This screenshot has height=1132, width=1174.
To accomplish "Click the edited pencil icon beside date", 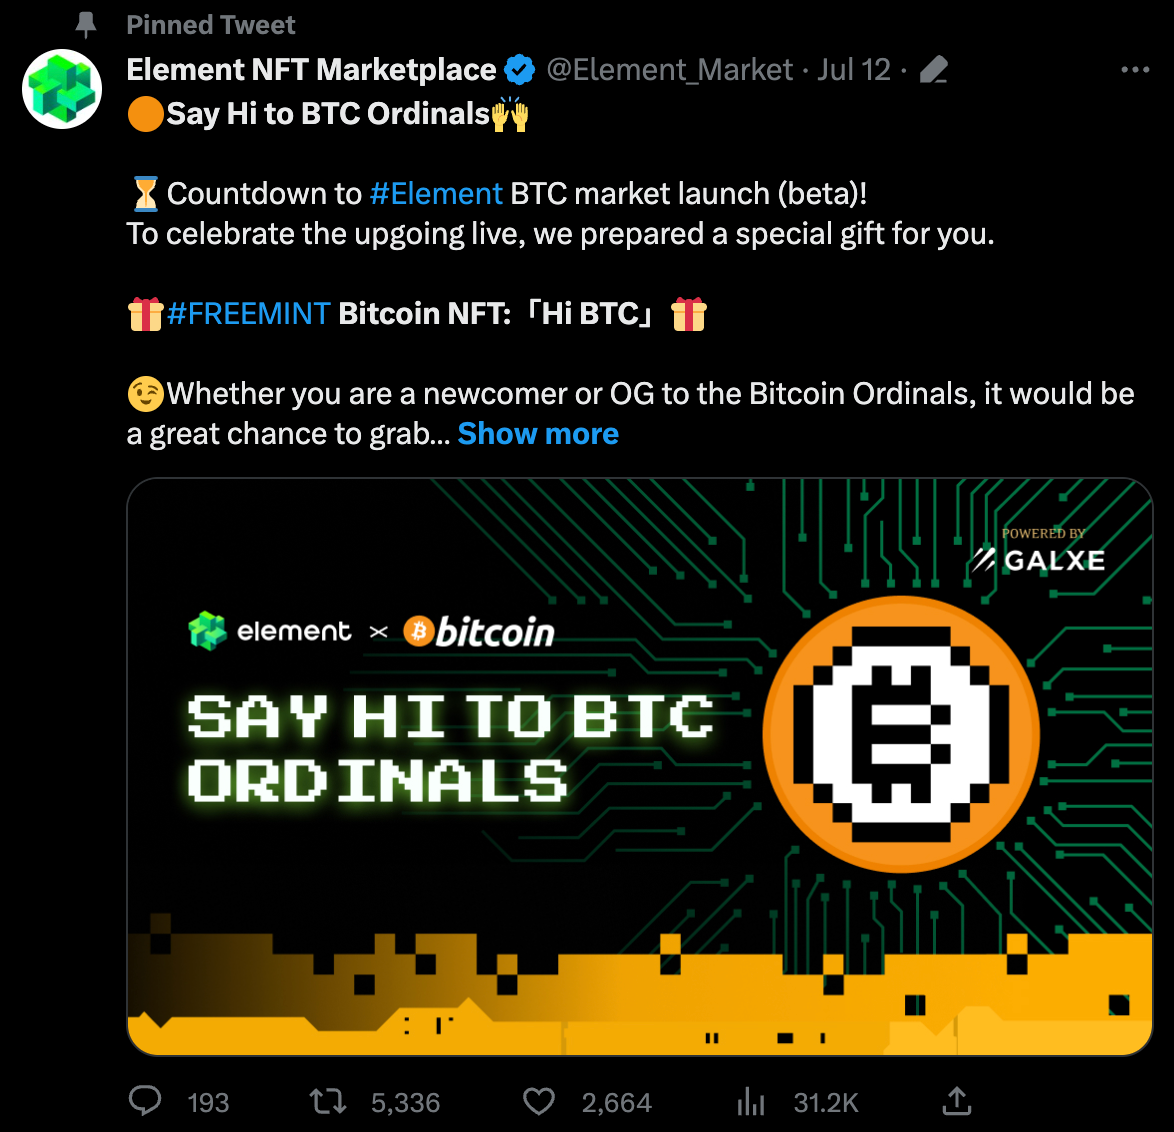I will 934,70.
